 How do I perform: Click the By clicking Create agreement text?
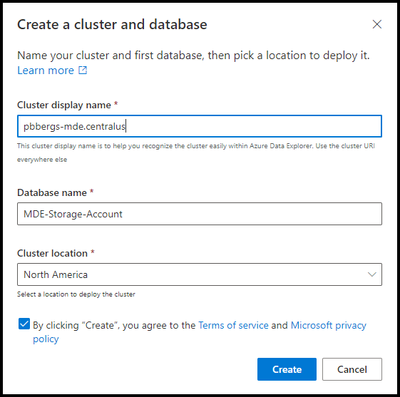(114, 325)
